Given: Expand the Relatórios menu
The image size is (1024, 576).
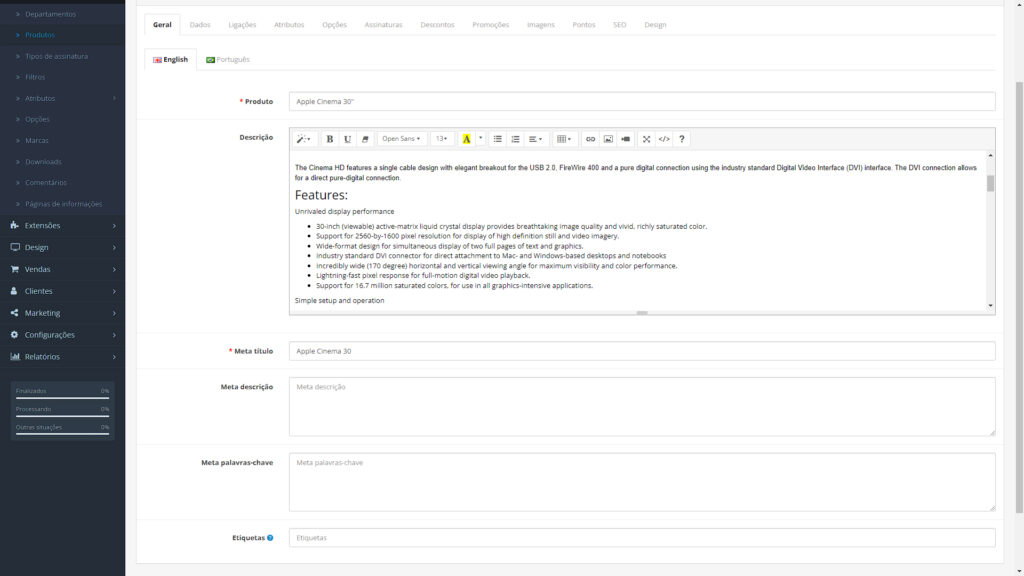Looking at the screenshot, I should point(63,357).
